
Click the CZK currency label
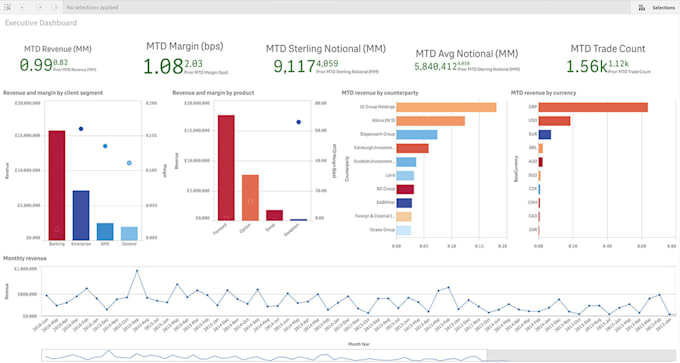pyautogui.click(x=533, y=189)
